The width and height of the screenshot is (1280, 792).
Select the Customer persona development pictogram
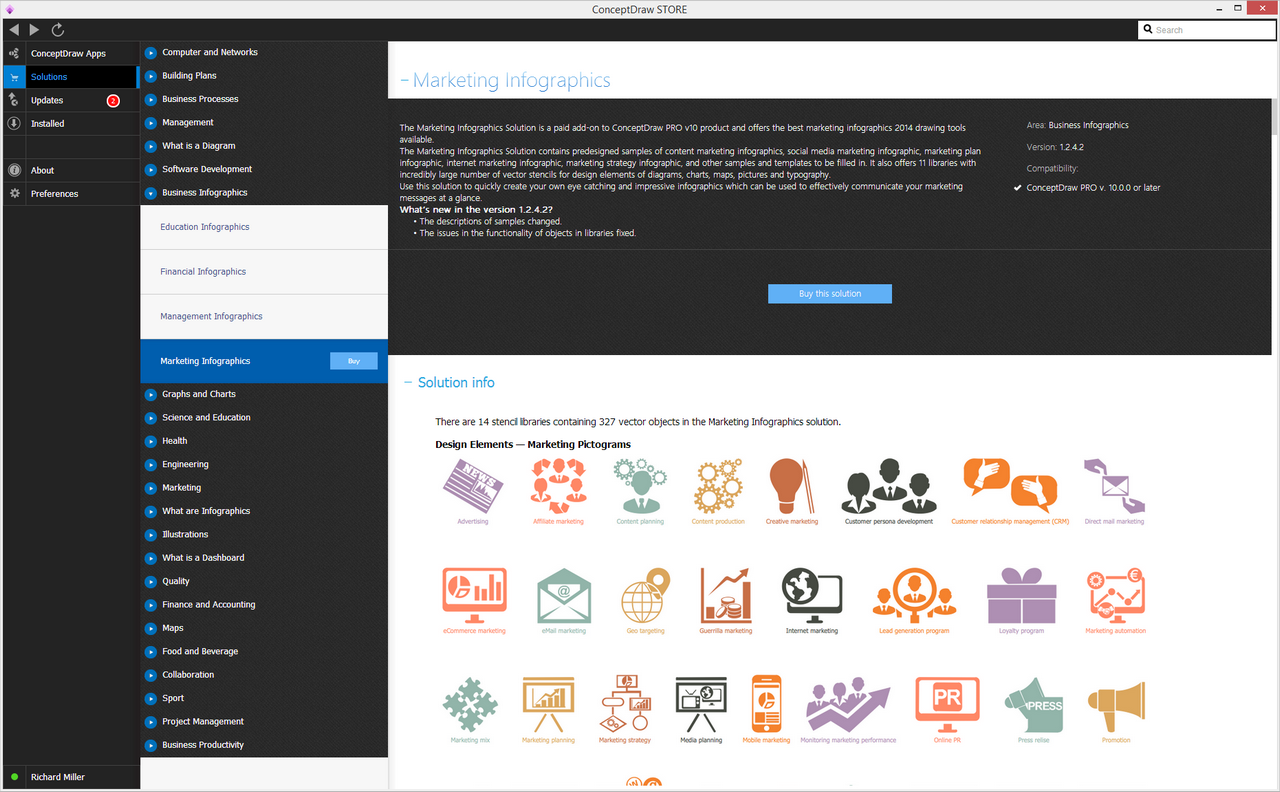click(x=888, y=486)
